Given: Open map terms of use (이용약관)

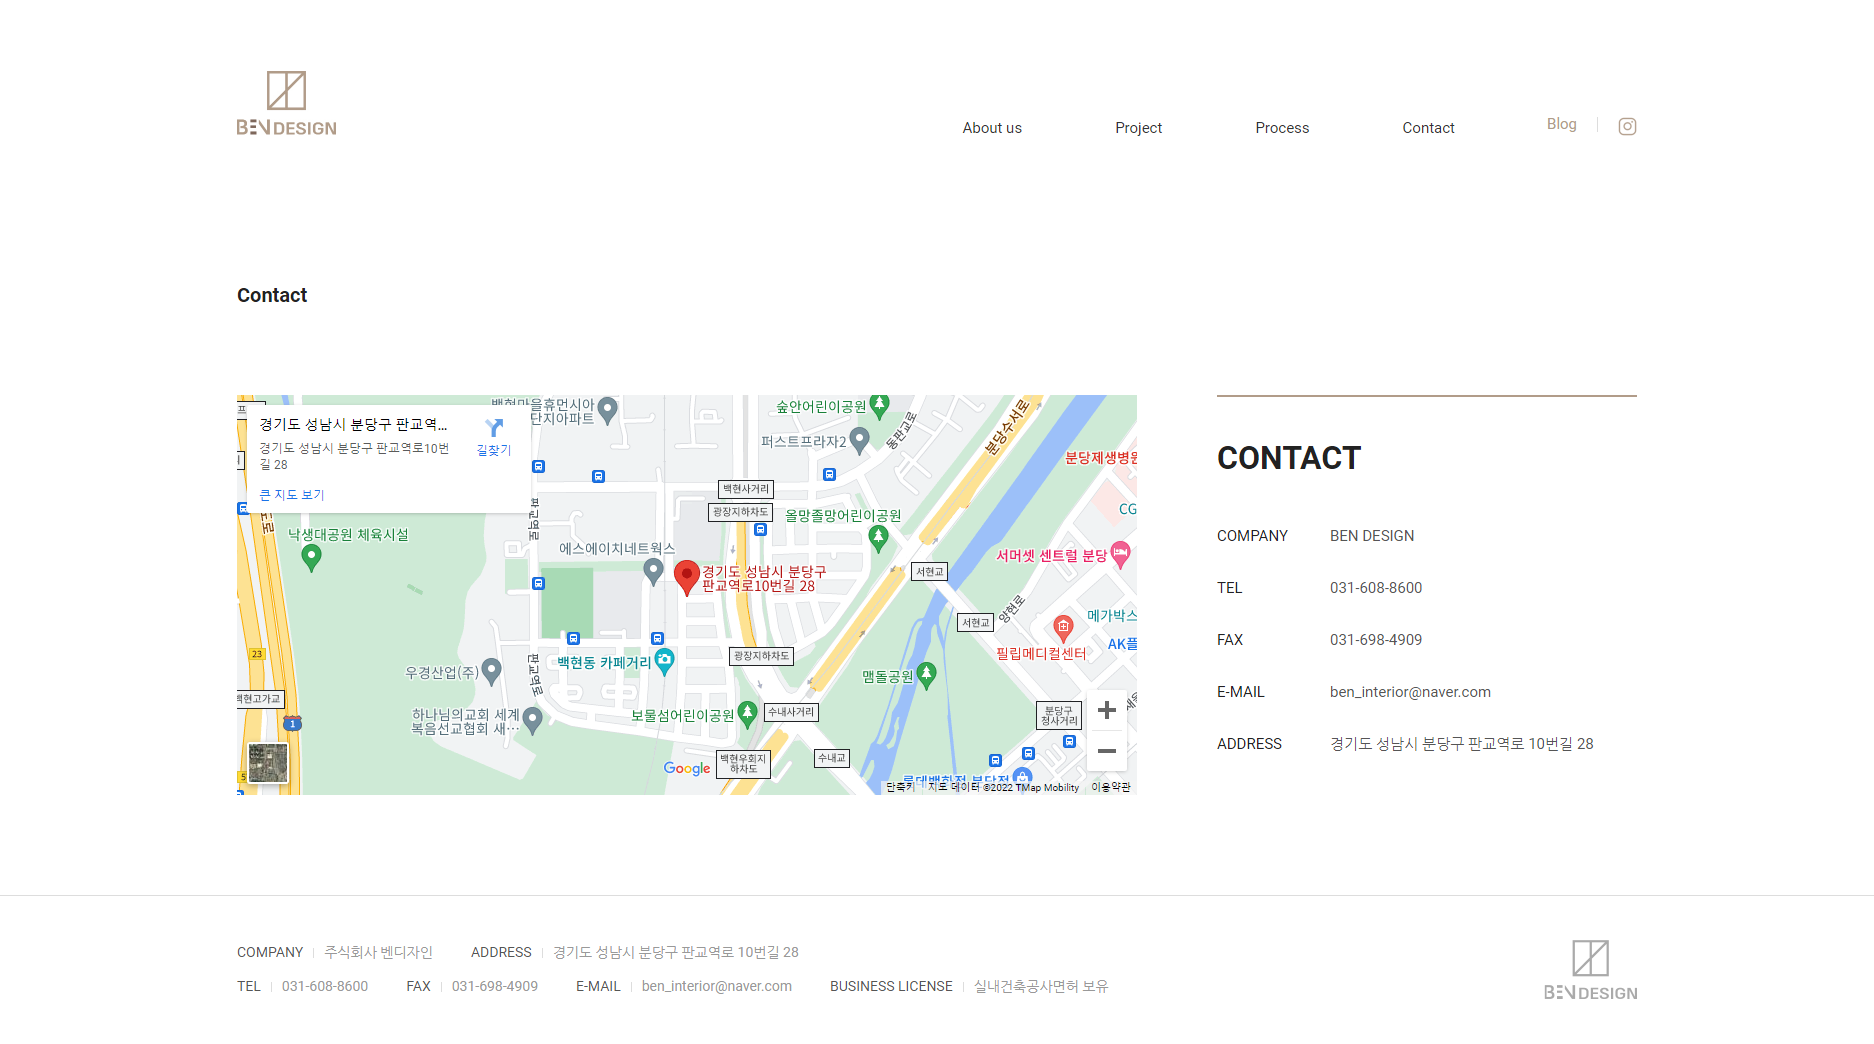Looking at the screenshot, I should (1110, 787).
